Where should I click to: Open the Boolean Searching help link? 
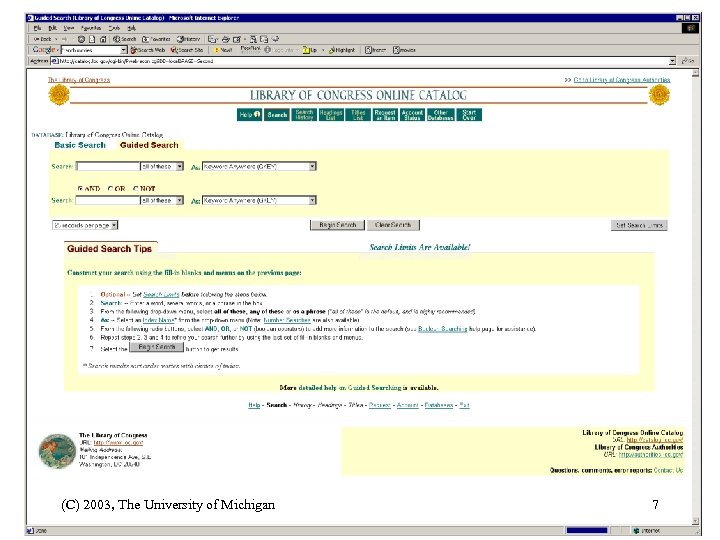pos(443,329)
